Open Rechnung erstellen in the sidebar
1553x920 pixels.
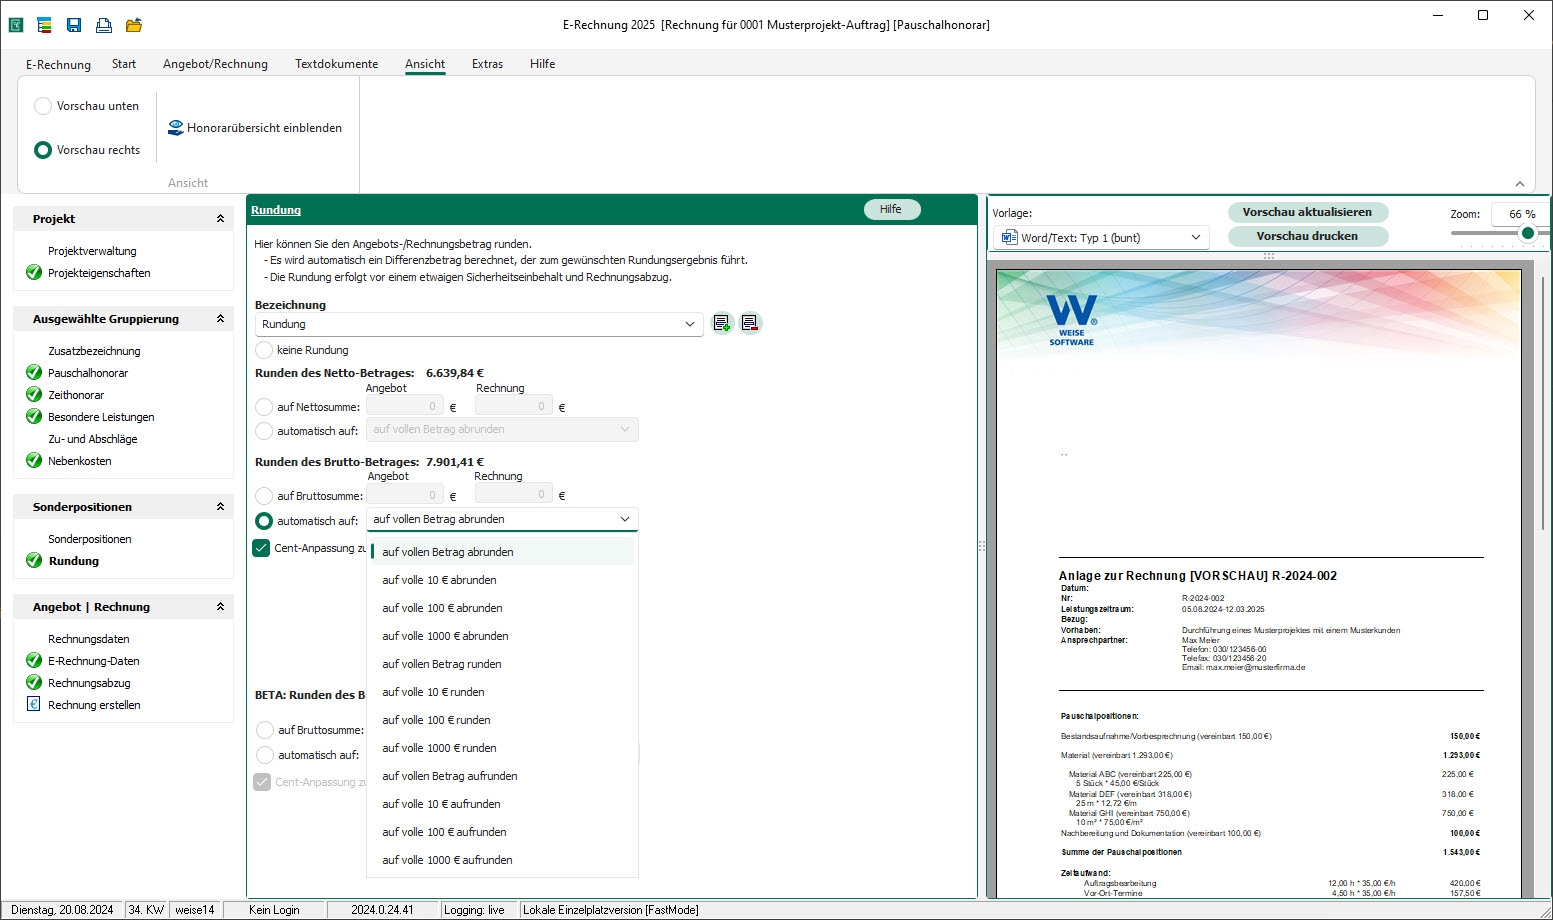pos(94,705)
